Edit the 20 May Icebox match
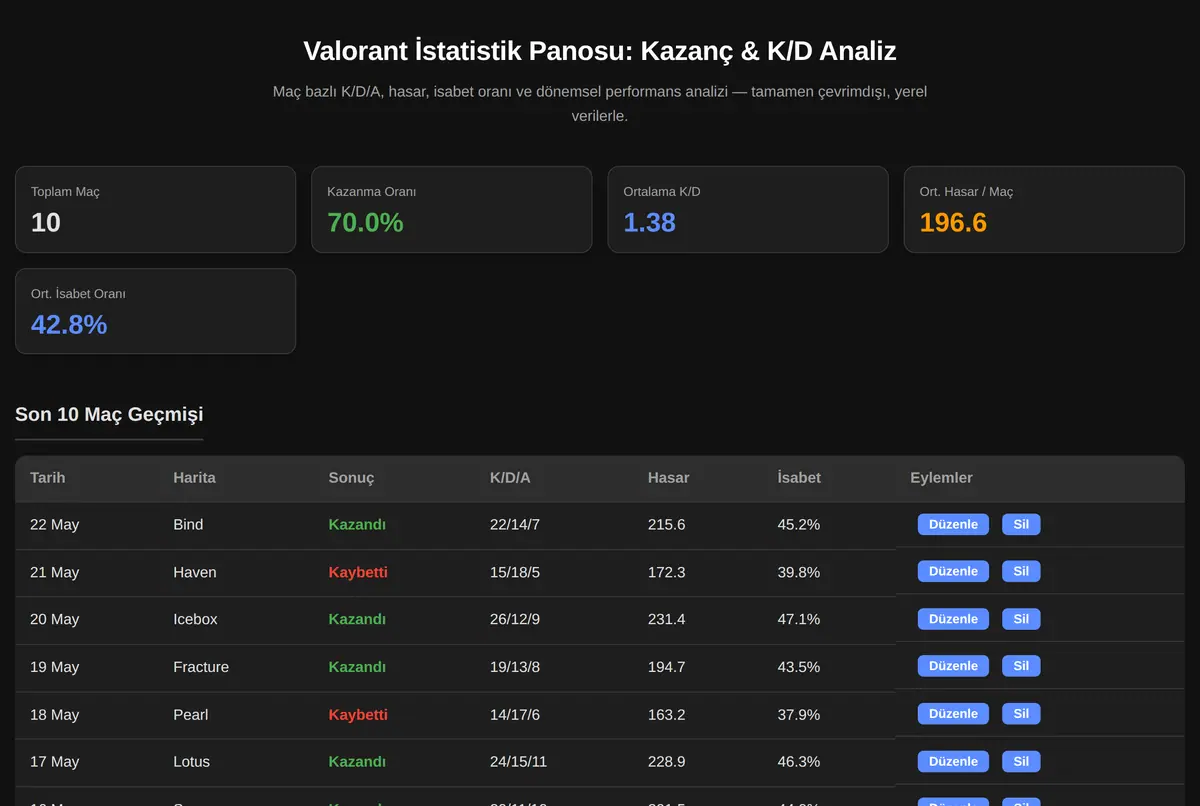The image size is (1200, 806). coord(953,619)
